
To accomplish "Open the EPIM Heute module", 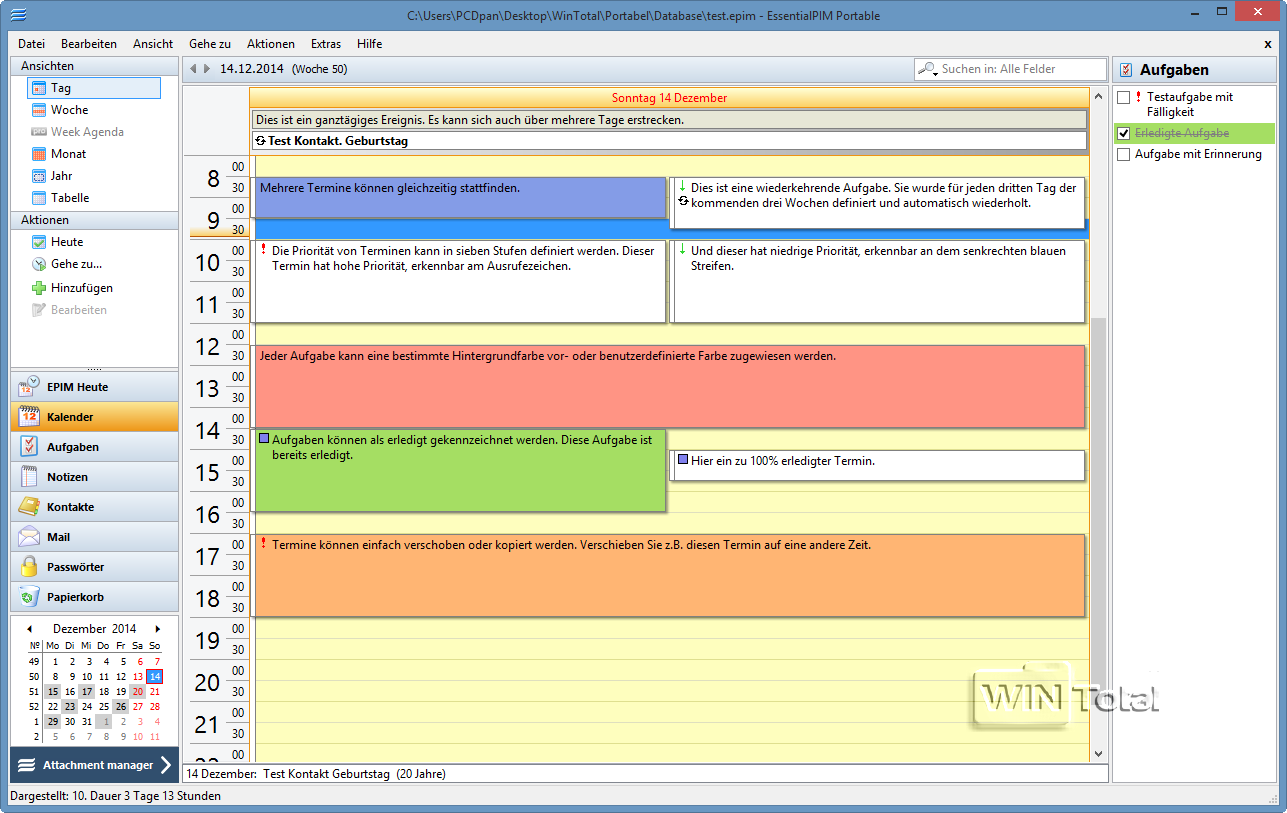I will click(x=94, y=387).
